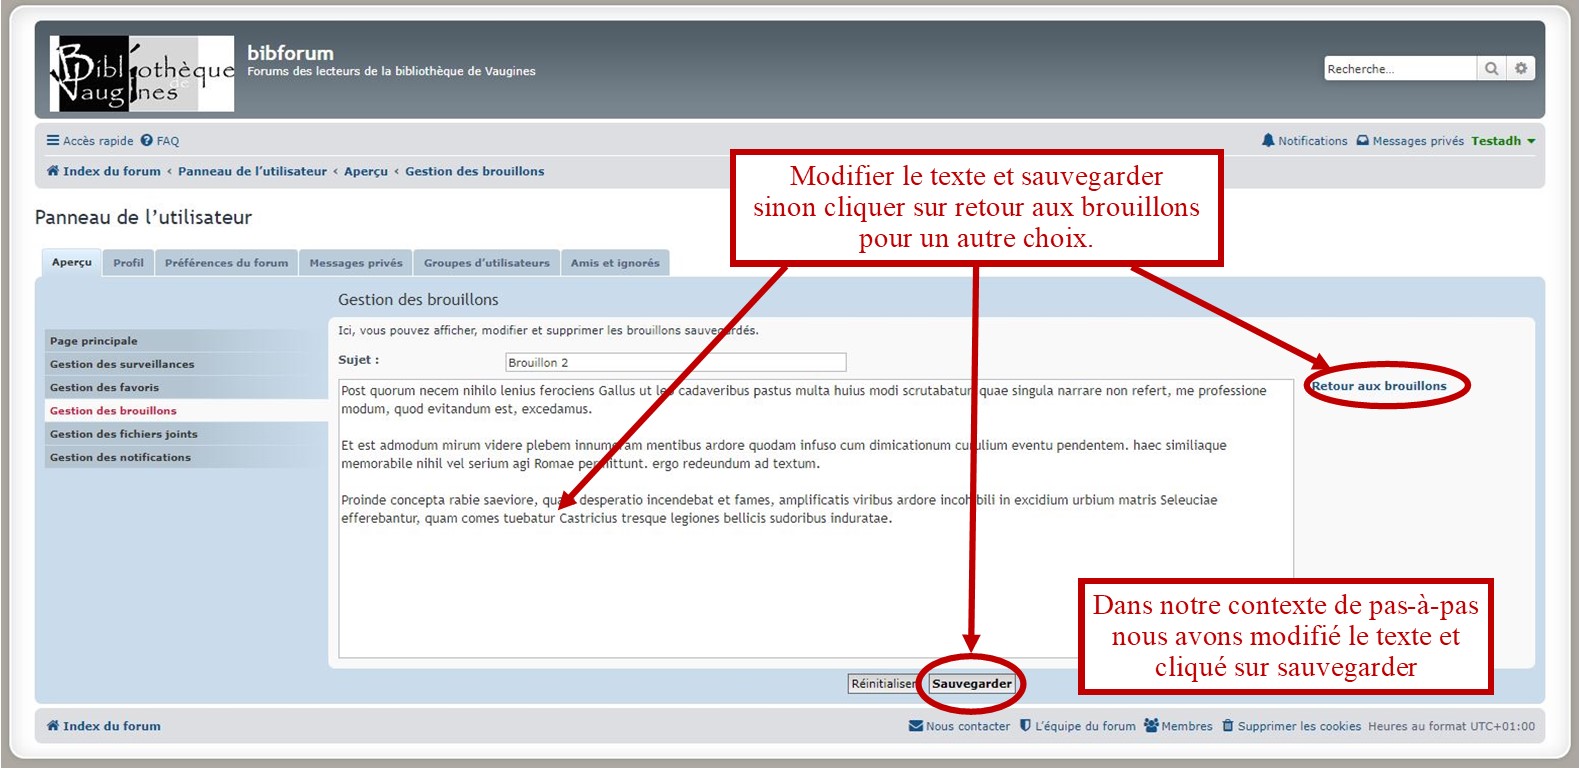Click home icon in breadcrumb bar
The image size is (1580, 769).
pos(53,171)
